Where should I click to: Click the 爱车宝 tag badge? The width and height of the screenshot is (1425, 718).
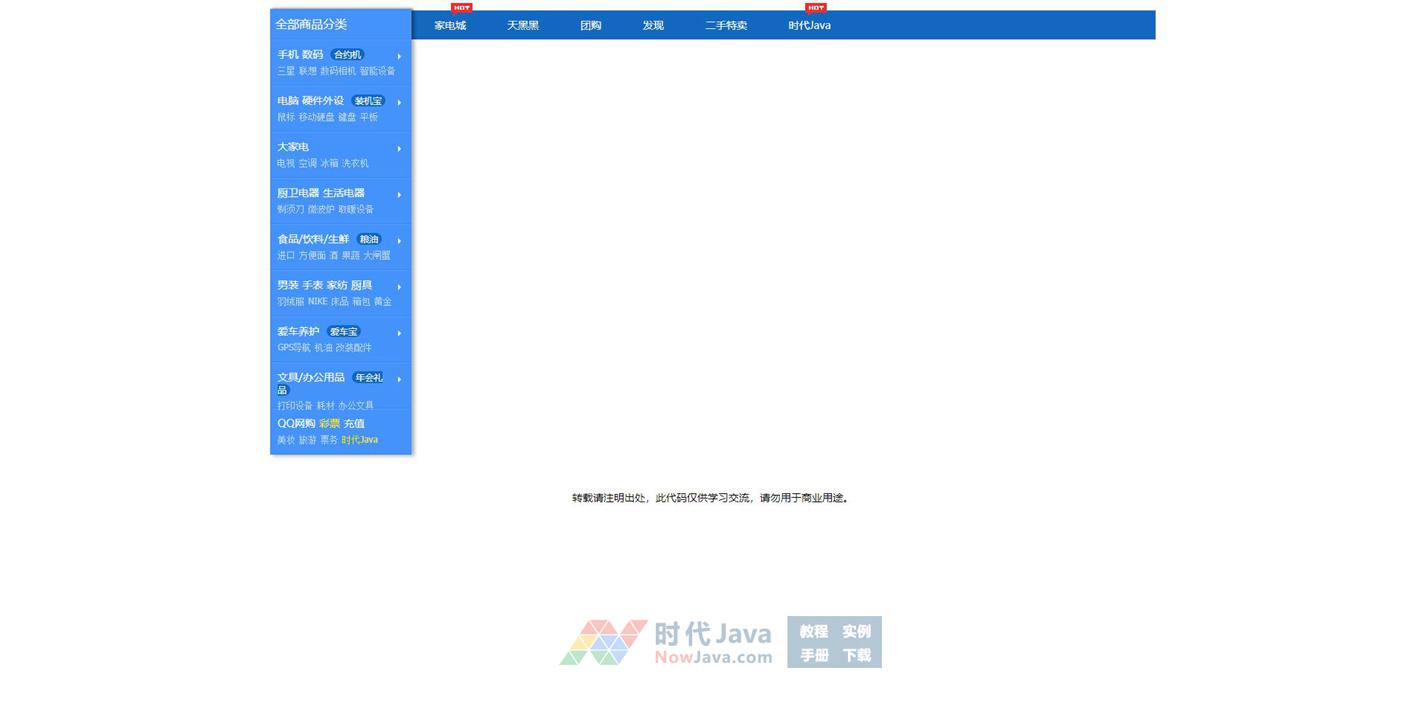coord(343,332)
